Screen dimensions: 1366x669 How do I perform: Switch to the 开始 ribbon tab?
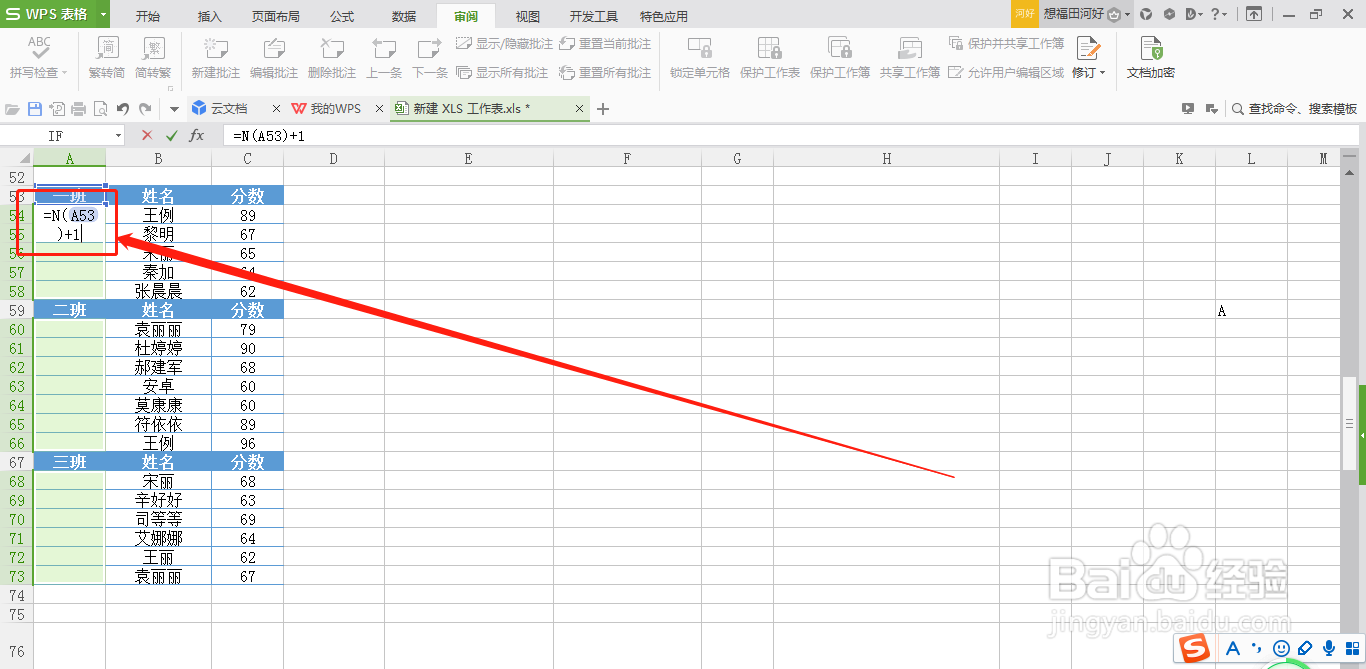[148, 16]
